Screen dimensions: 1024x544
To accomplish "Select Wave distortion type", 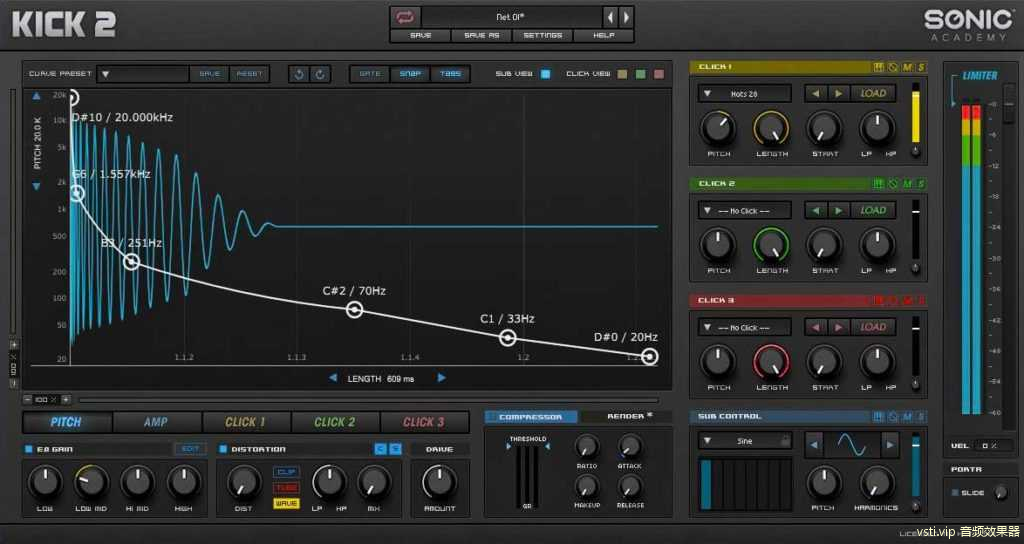I will [287, 504].
